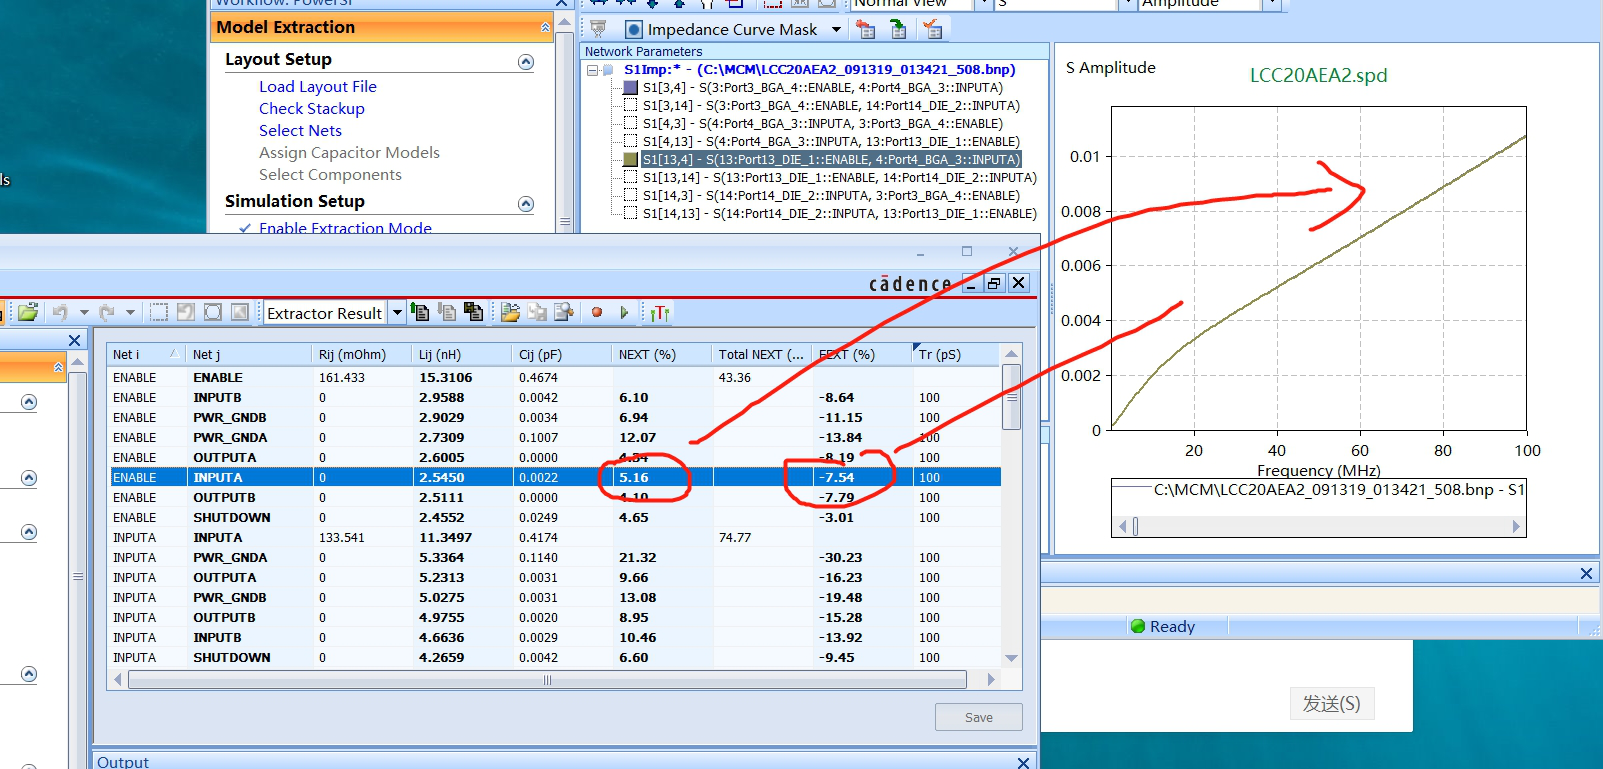Click the red-arrow table icon after Impedance Curve Mask
The width and height of the screenshot is (1603, 769).
(x=866, y=29)
